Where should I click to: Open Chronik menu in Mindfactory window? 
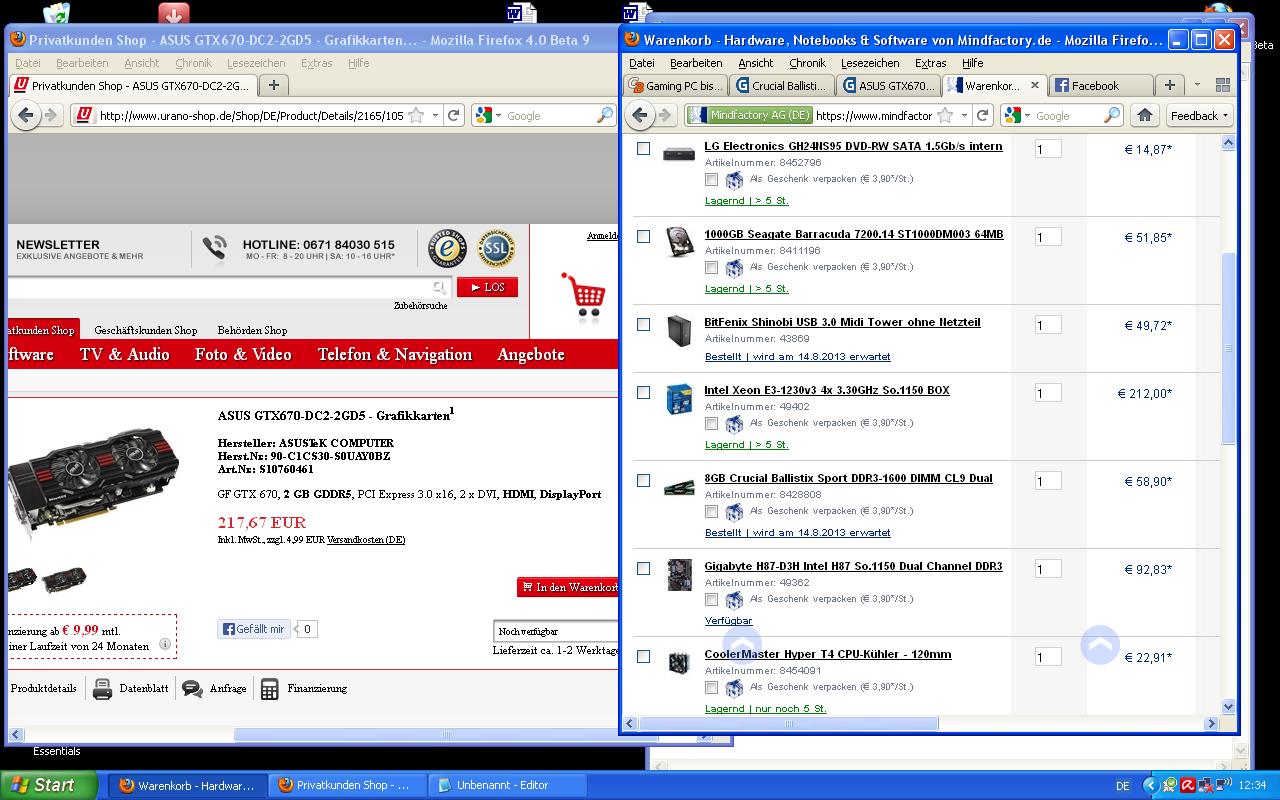pyautogui.click(x=807, y=63)
